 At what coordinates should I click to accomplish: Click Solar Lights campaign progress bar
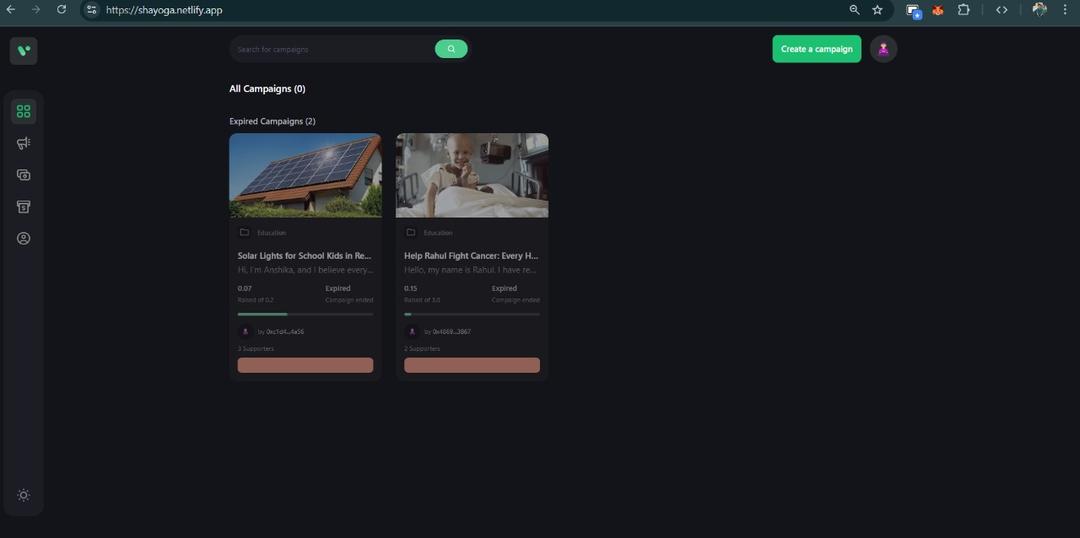point(305,314)
